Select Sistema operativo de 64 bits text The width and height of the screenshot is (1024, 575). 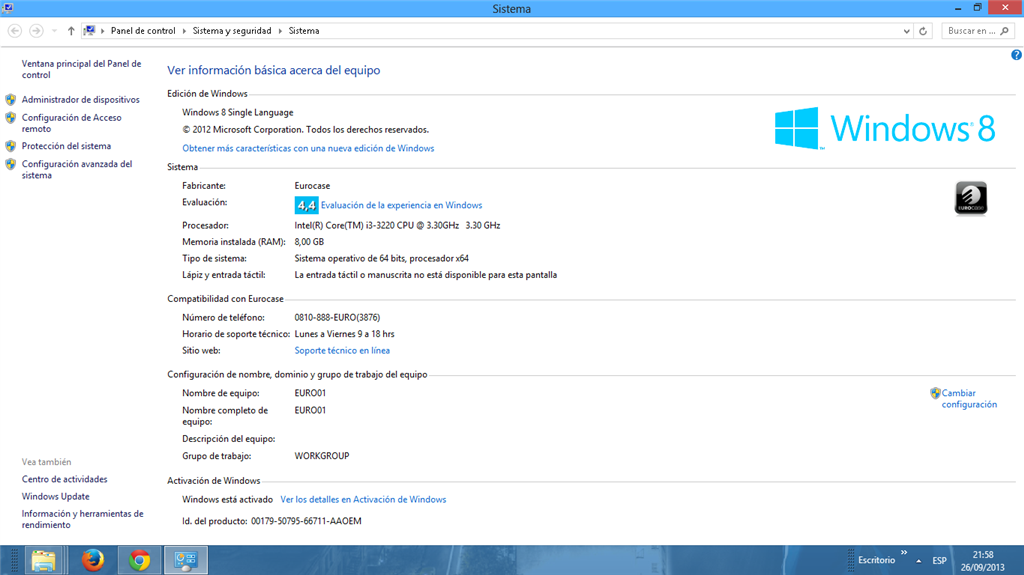click(381, 258)
